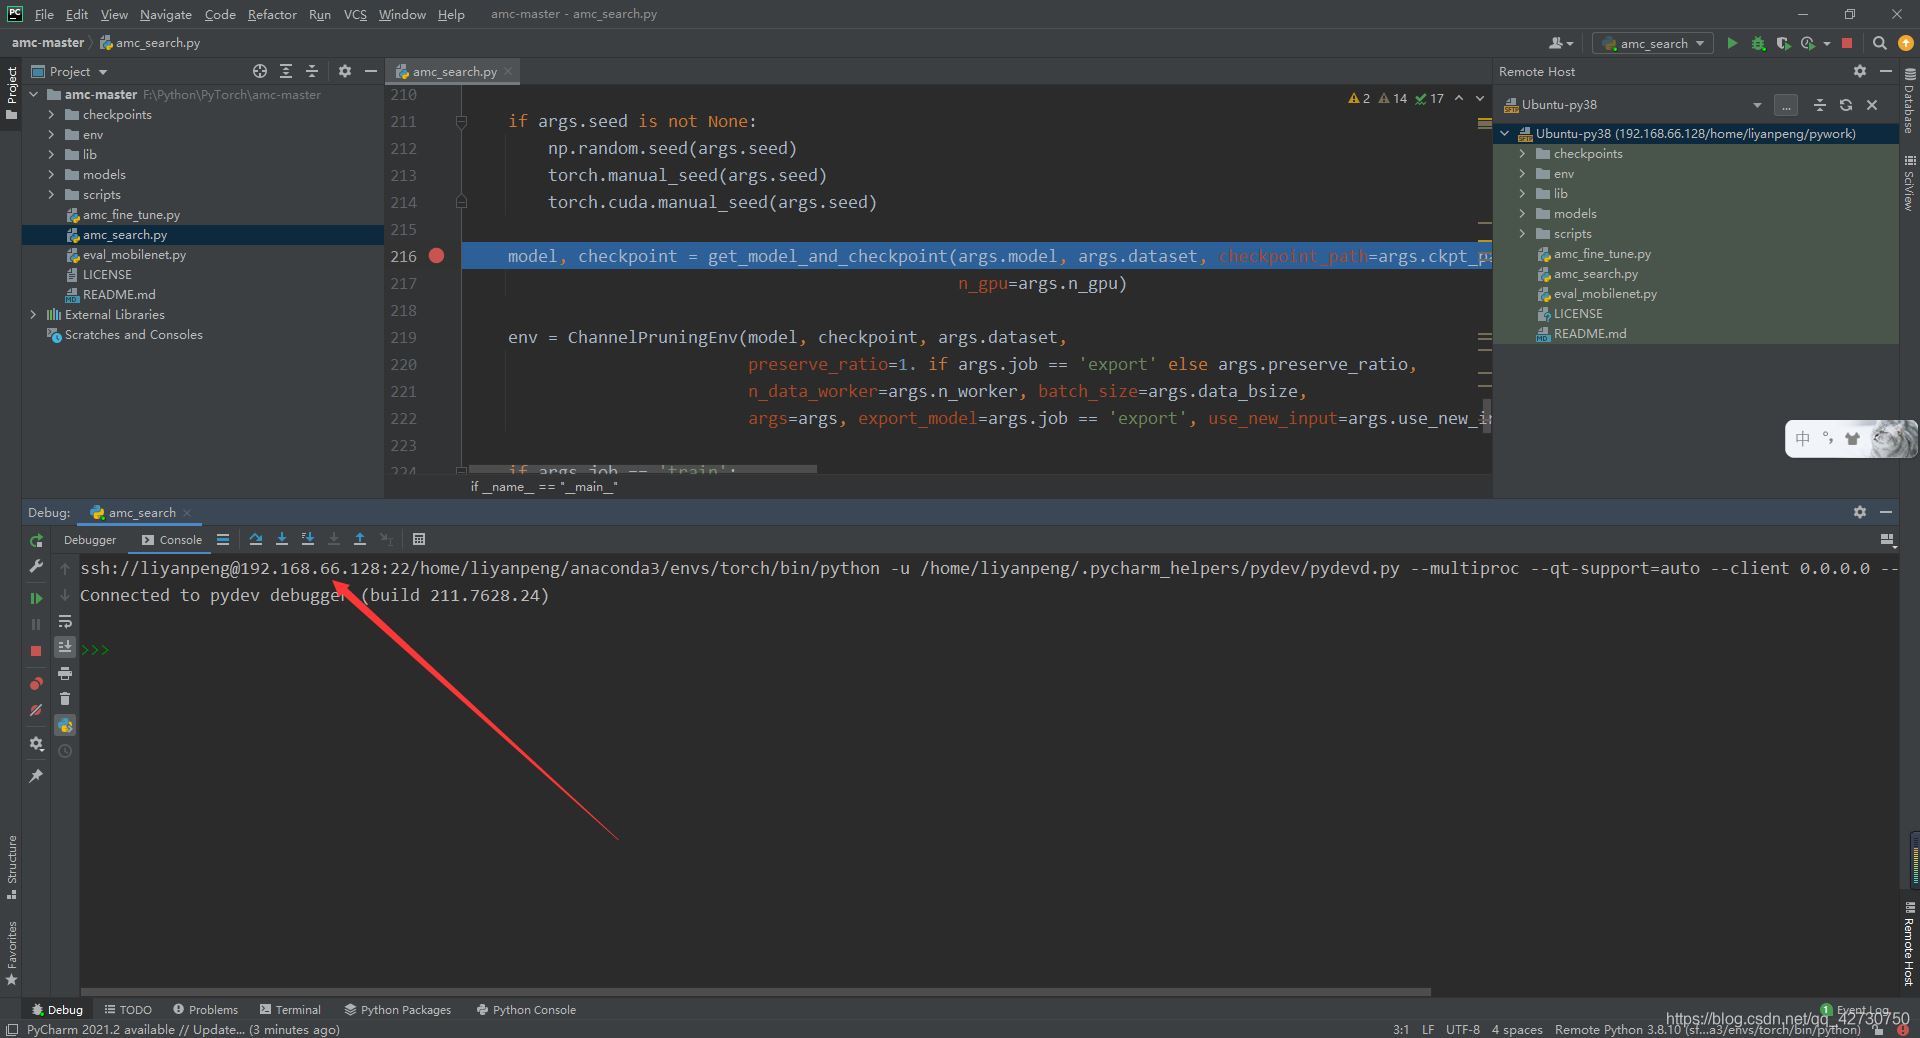Click Resume Program in debug sidebar
1920x1038 pixels.
(36, 598)
